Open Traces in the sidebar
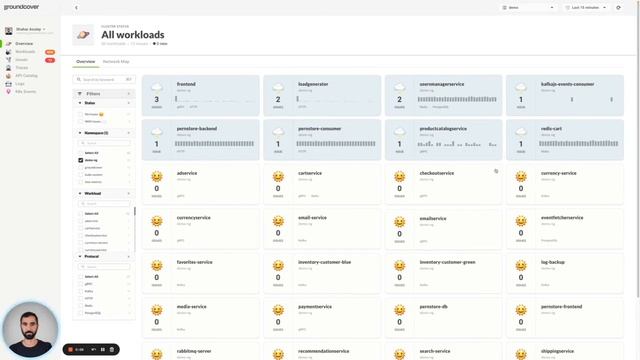 click(x=22, y=68)
